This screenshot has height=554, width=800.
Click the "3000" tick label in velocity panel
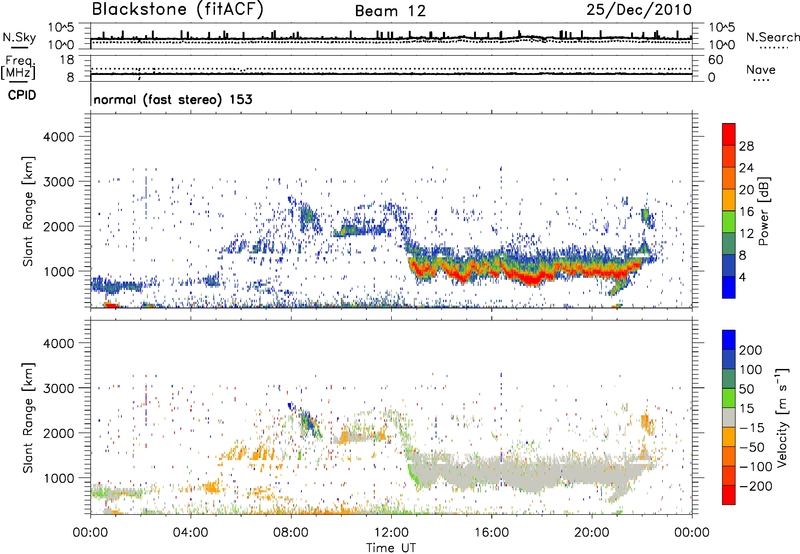pos(59,388)
